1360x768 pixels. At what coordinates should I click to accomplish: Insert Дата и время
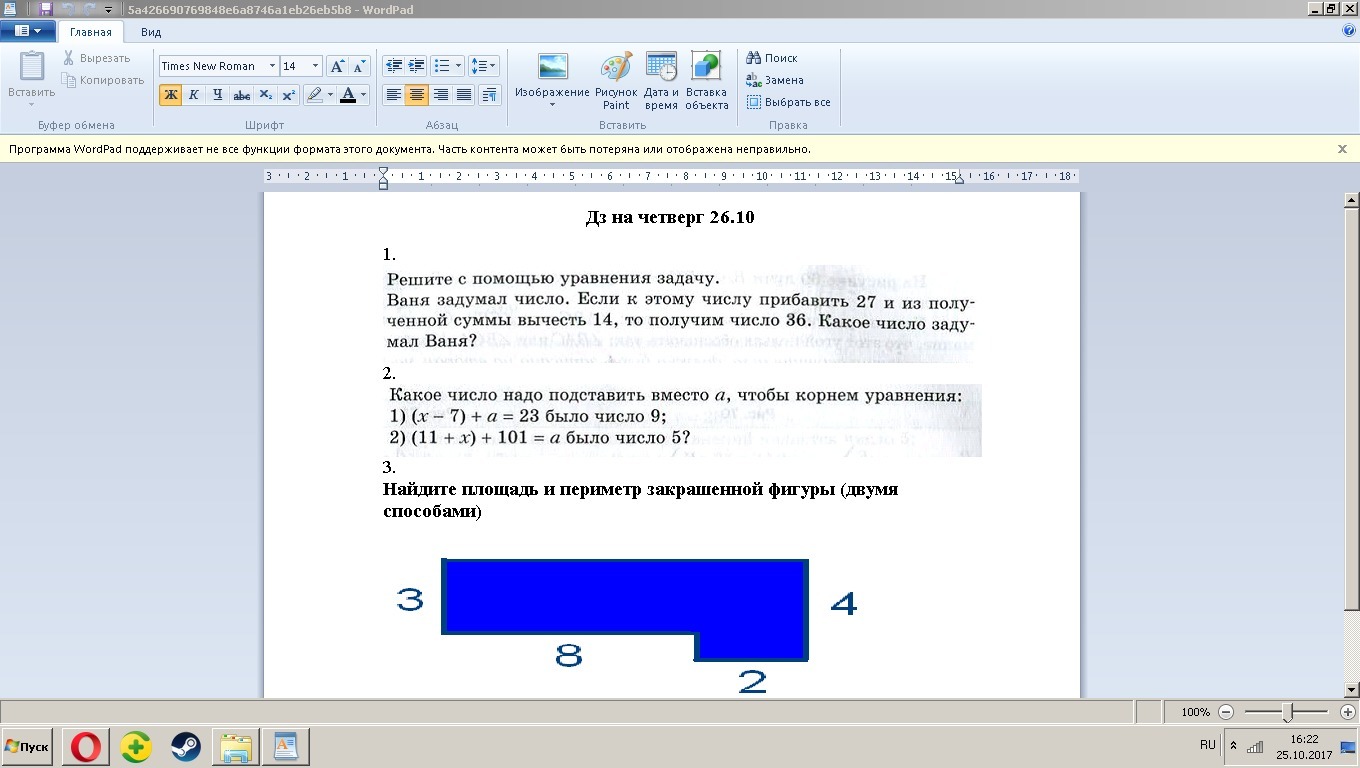[661, 80]
